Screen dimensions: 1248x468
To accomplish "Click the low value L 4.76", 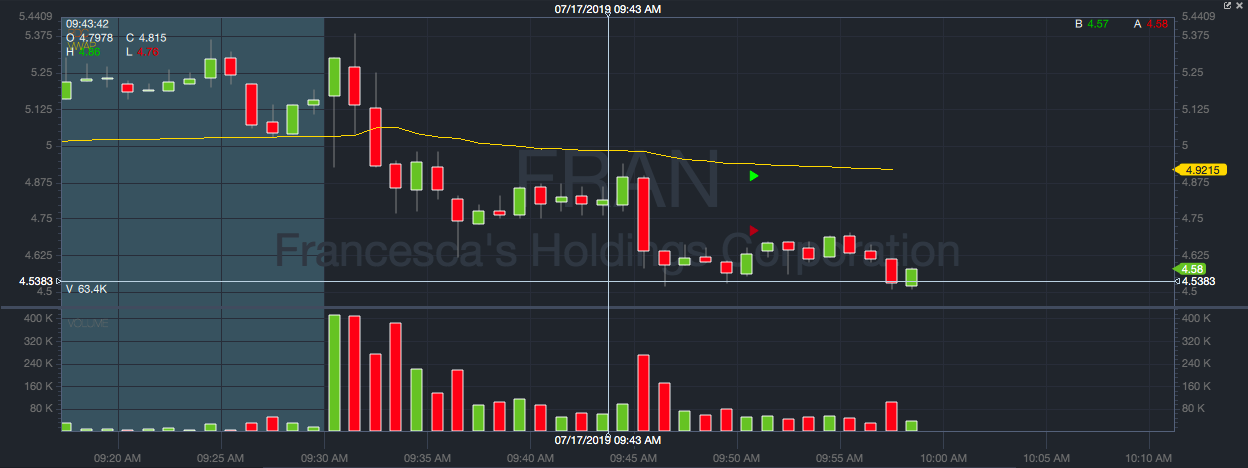I will [x=143, y=51].
